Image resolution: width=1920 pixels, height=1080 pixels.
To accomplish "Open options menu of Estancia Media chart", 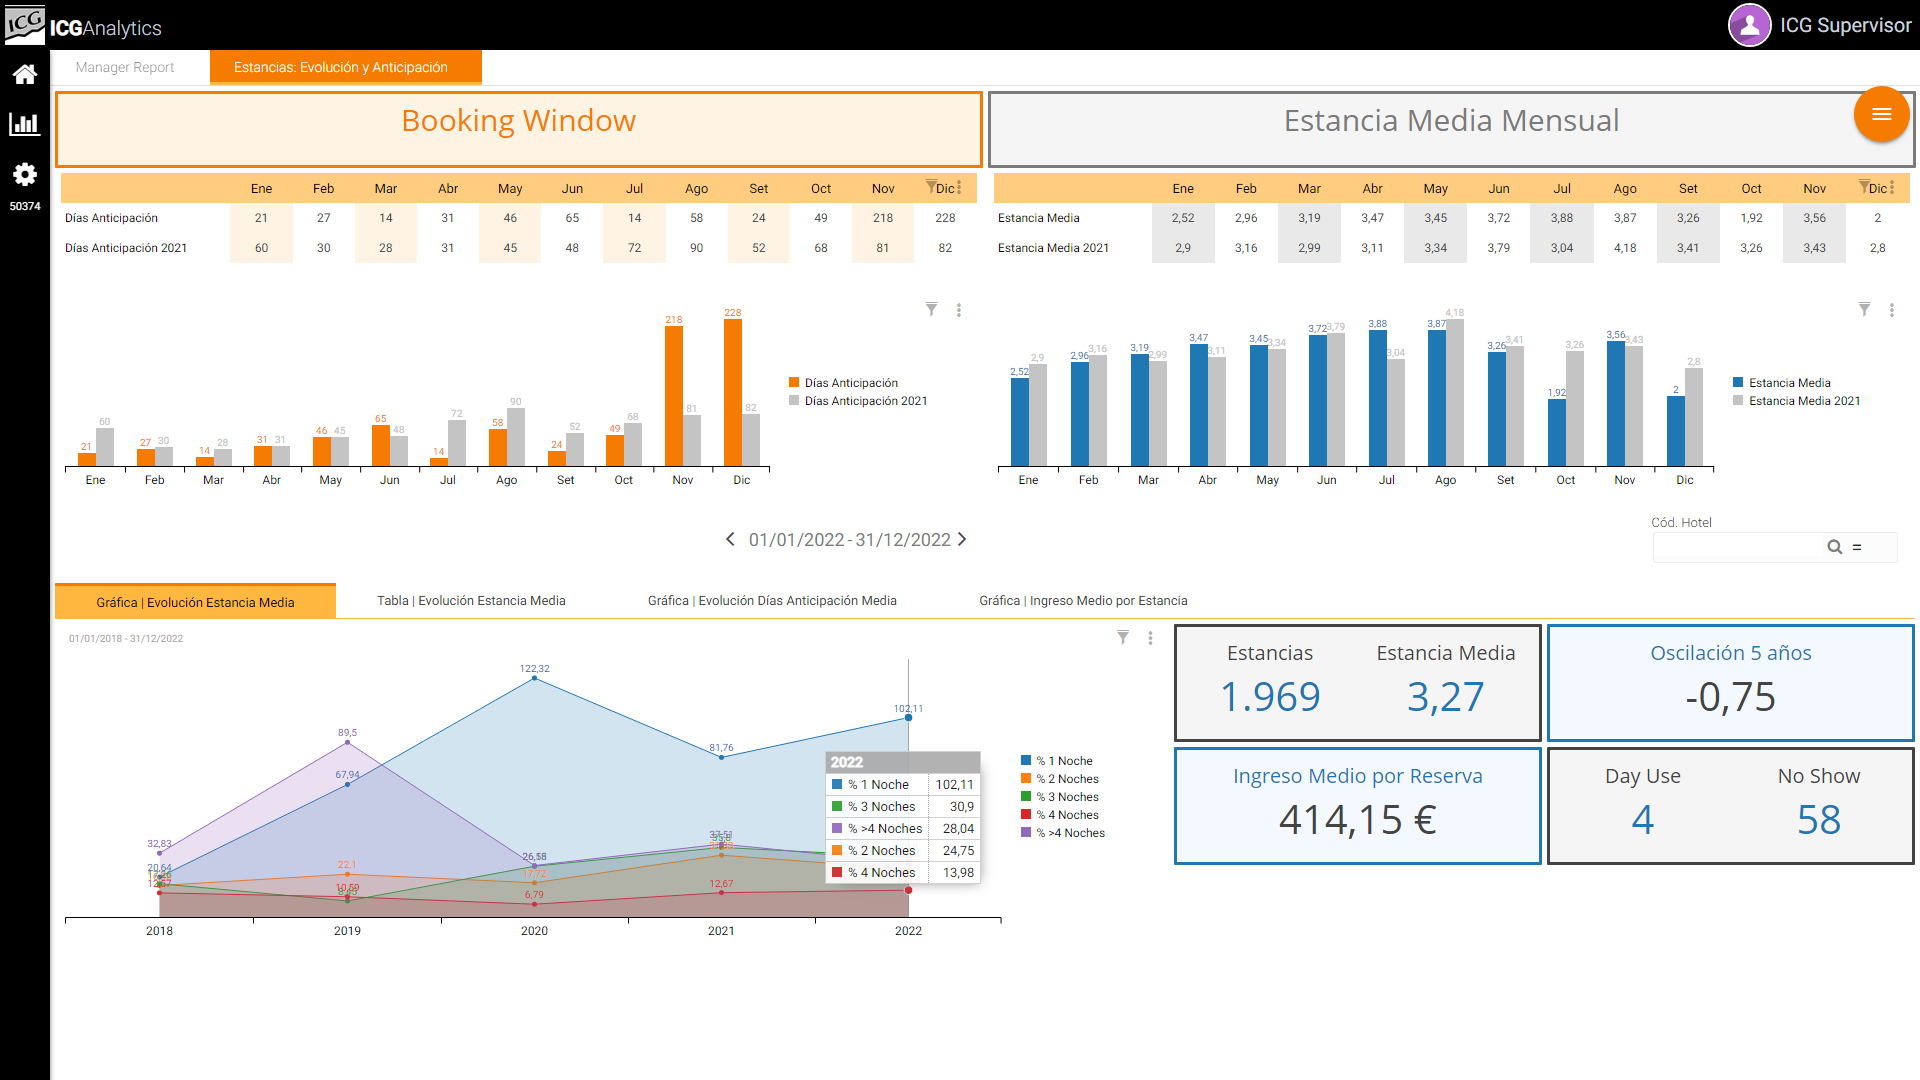I will coord(1891,310).
